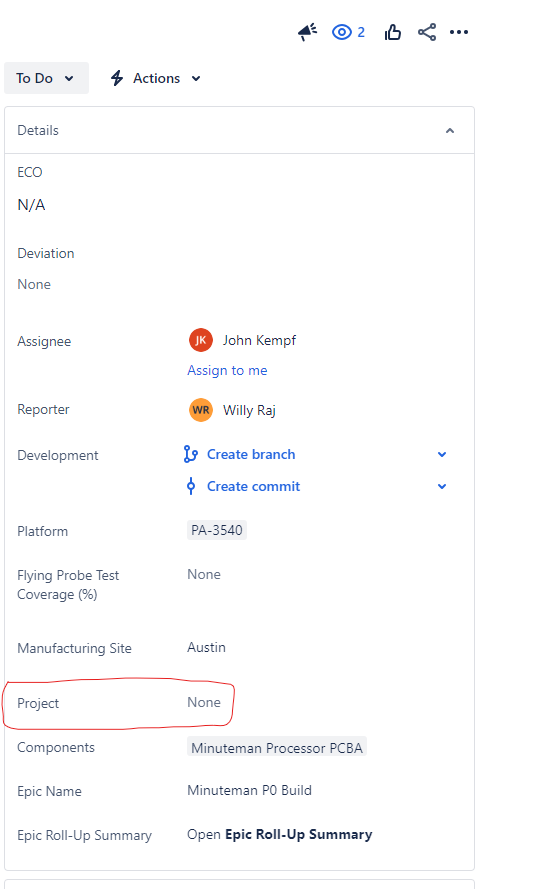Edit the Project field showing None

point(204,702)
